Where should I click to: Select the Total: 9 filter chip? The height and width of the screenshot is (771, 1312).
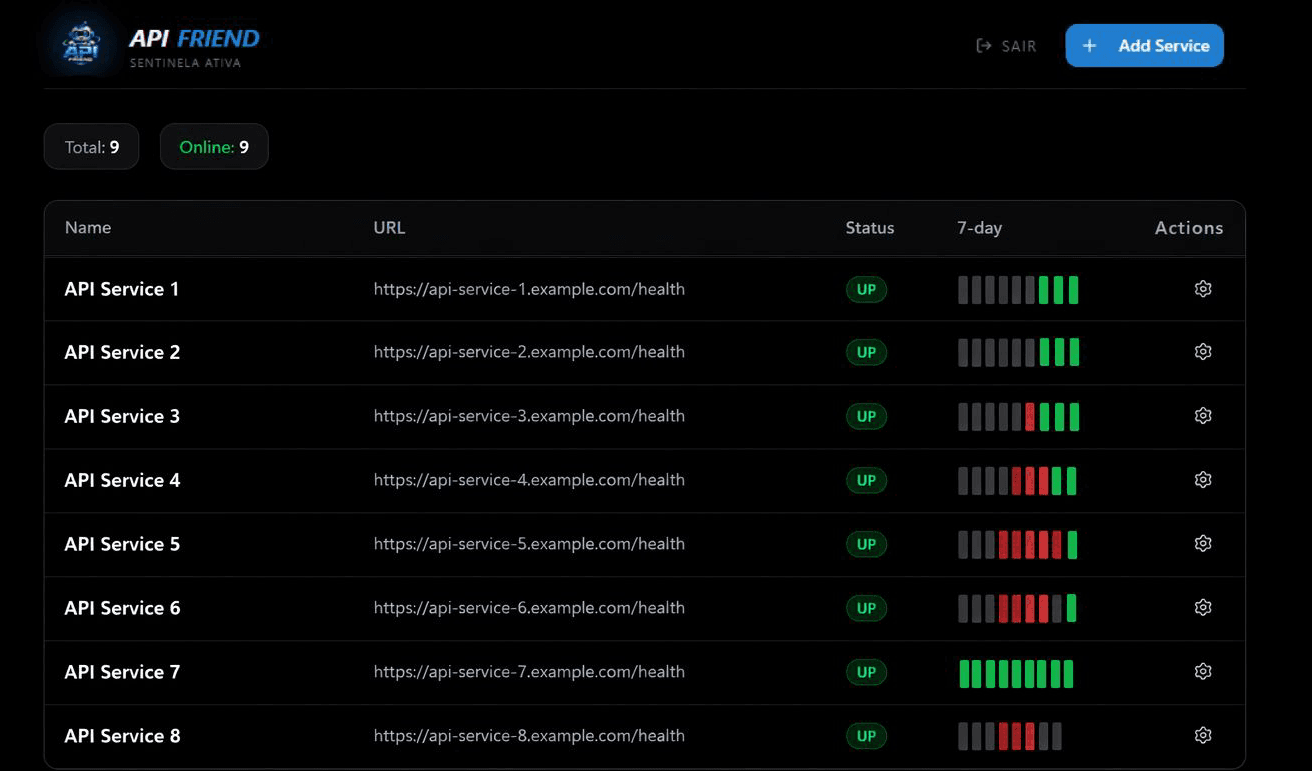[x=91, y=146]
